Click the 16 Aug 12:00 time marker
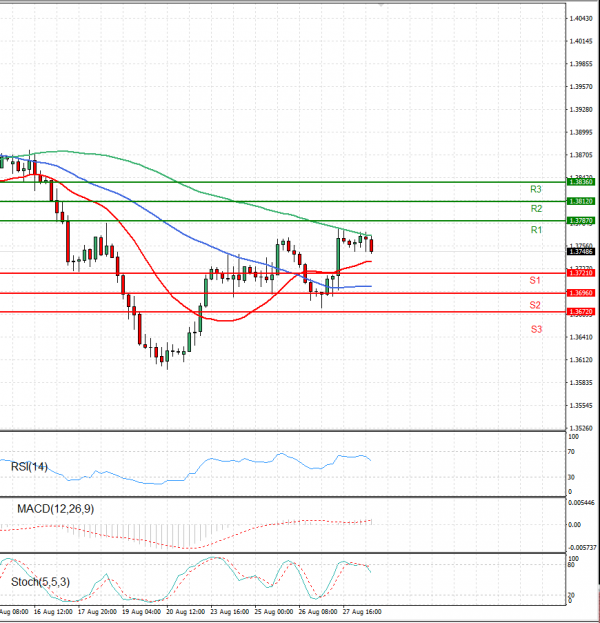This screenshot has height=623, width=600. (53, 612)
